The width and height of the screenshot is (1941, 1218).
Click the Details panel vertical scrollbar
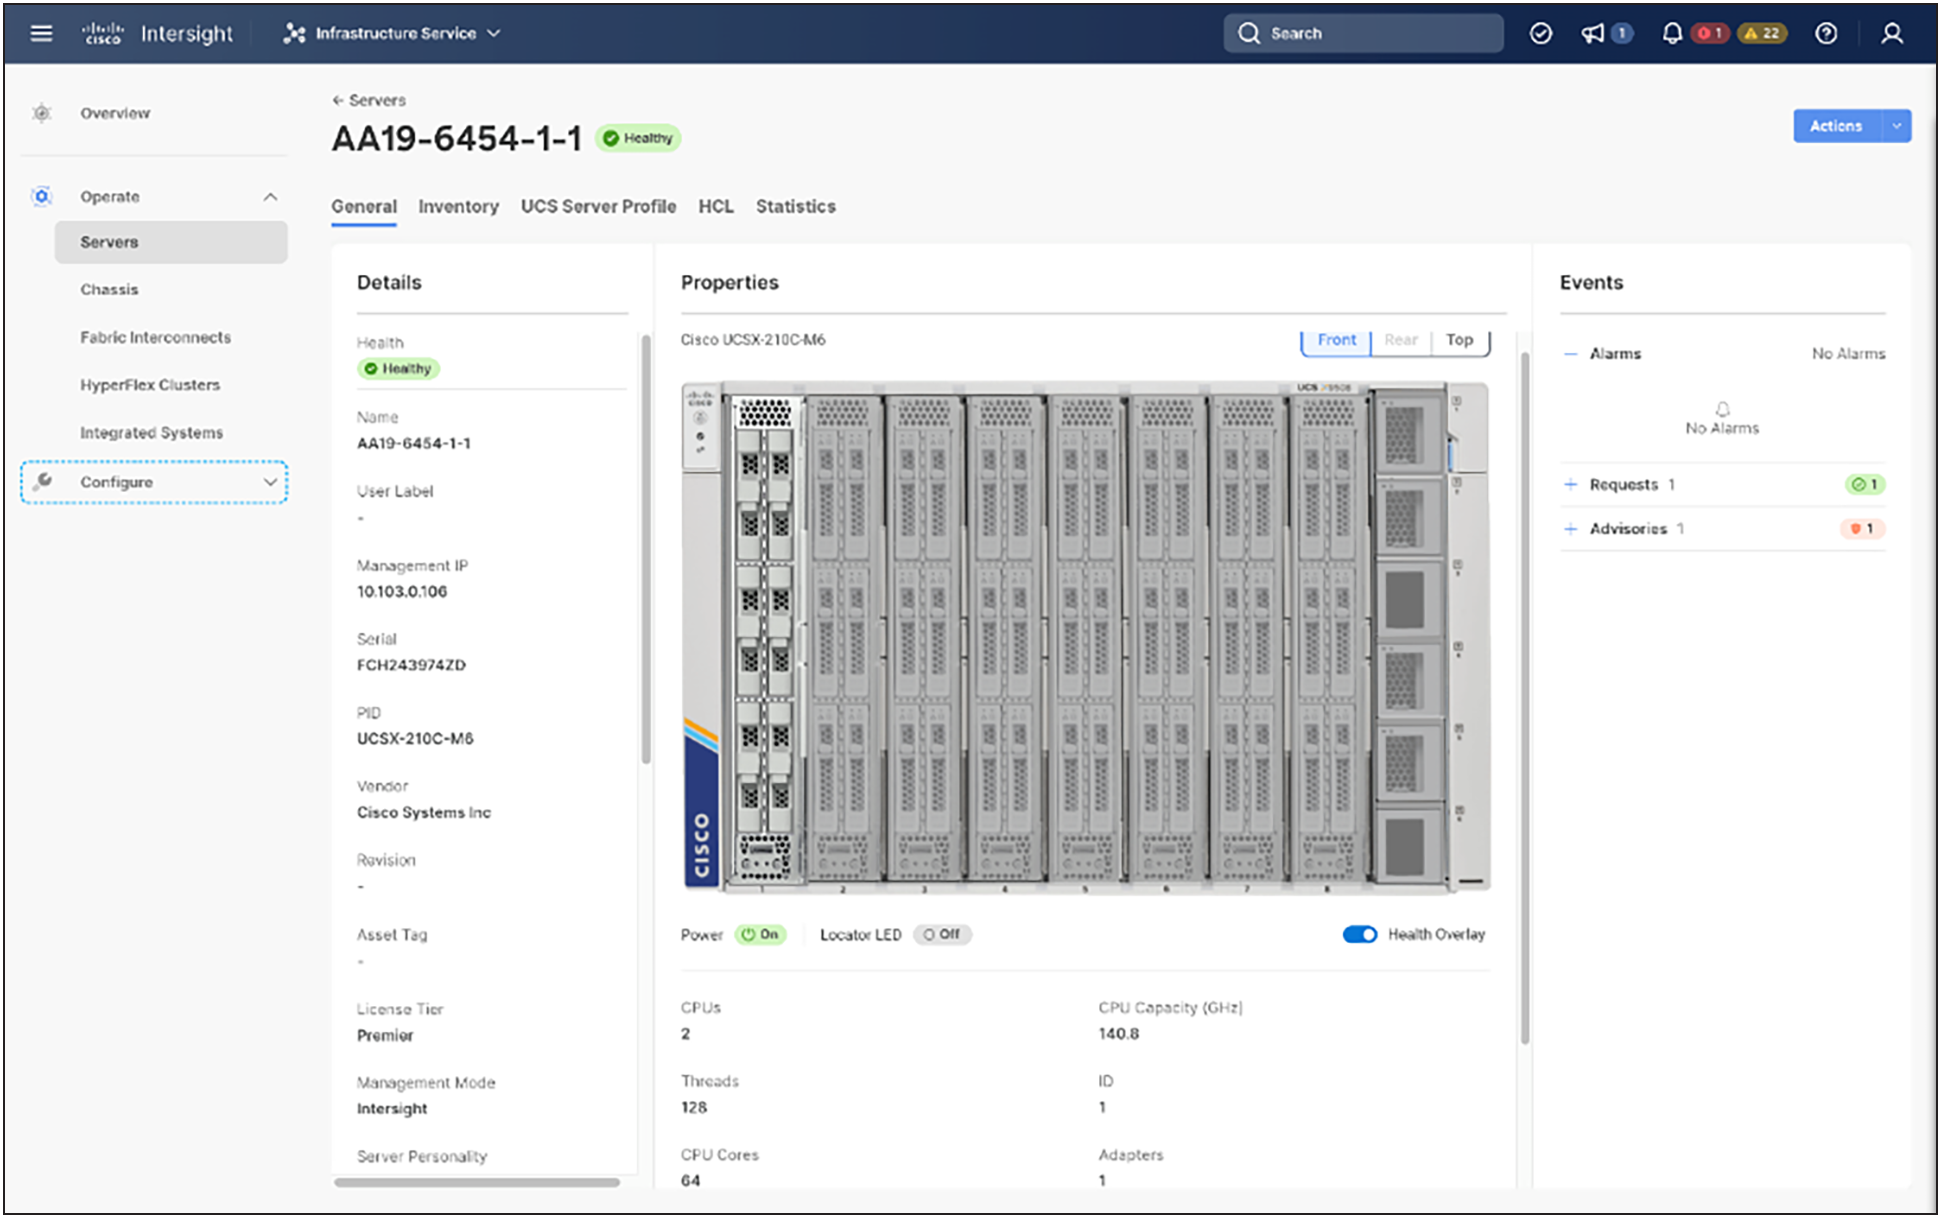(646, 550)
